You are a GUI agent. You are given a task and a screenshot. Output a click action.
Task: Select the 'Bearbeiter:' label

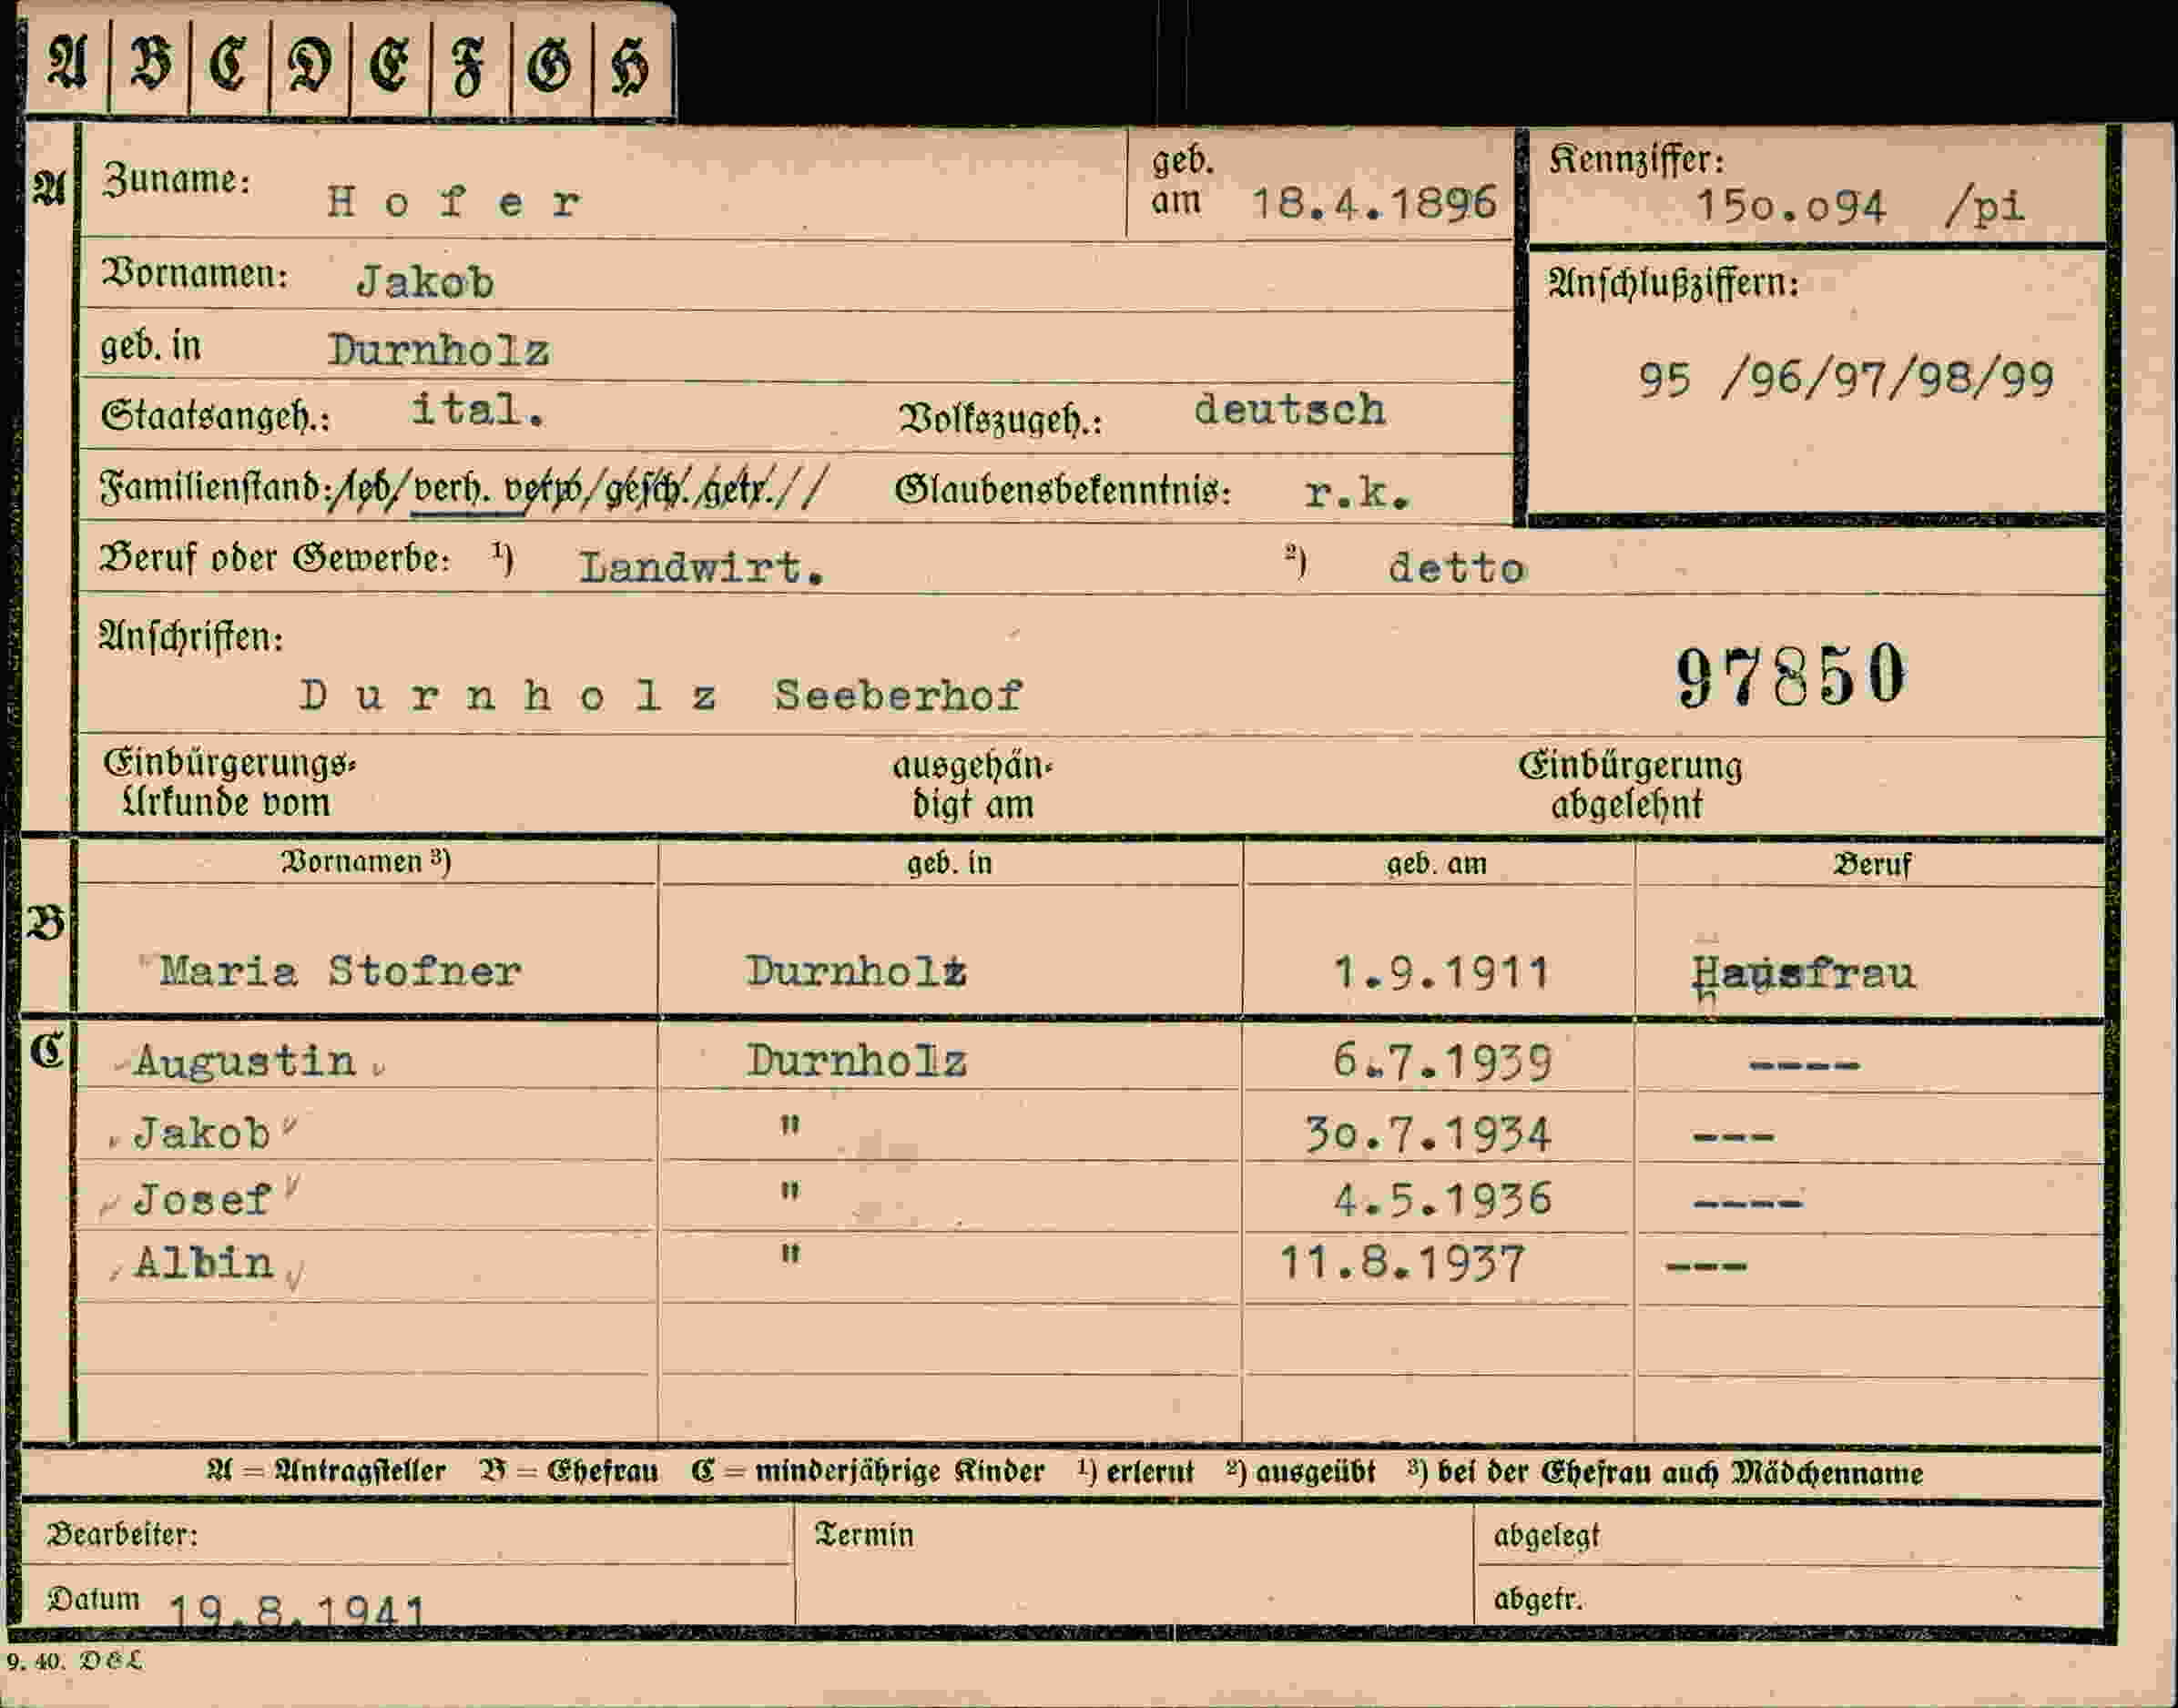(x=123, y=1535)
